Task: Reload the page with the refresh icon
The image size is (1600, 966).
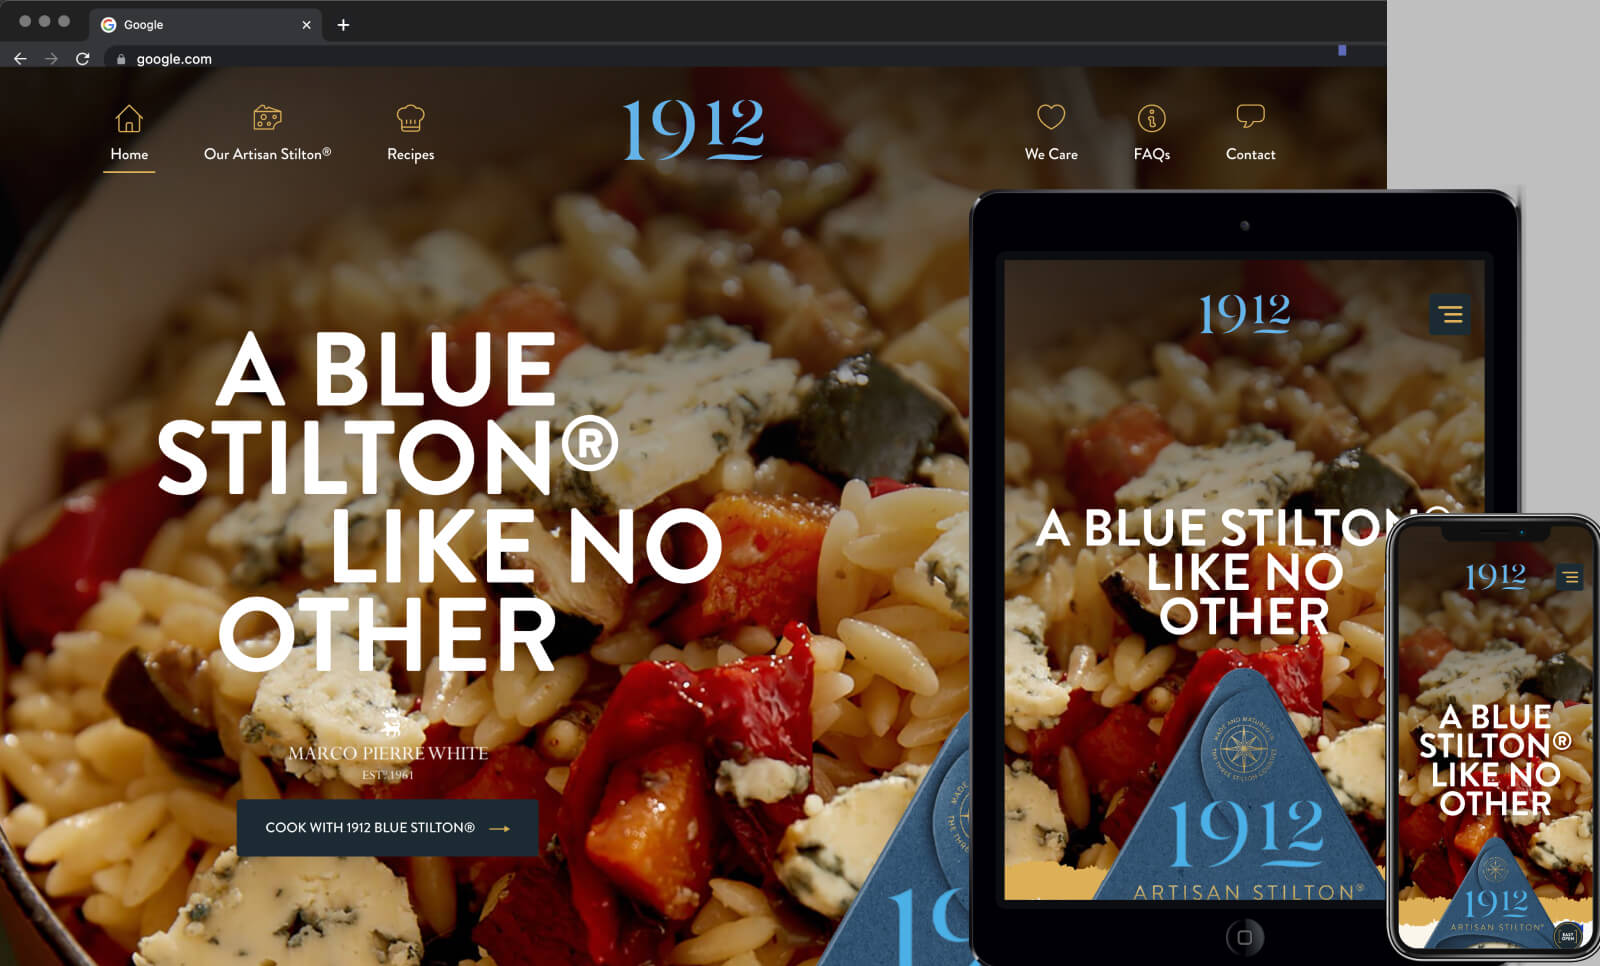Action: click(83, 59)
